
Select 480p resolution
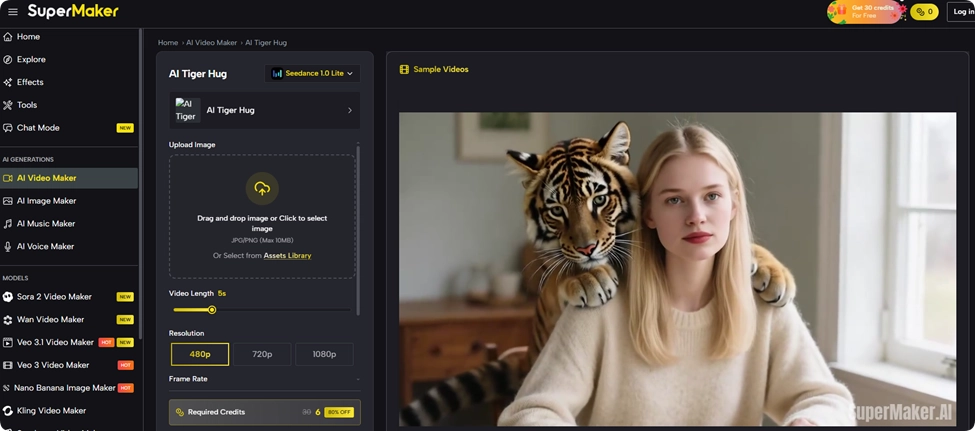click(x=200, y=355)
